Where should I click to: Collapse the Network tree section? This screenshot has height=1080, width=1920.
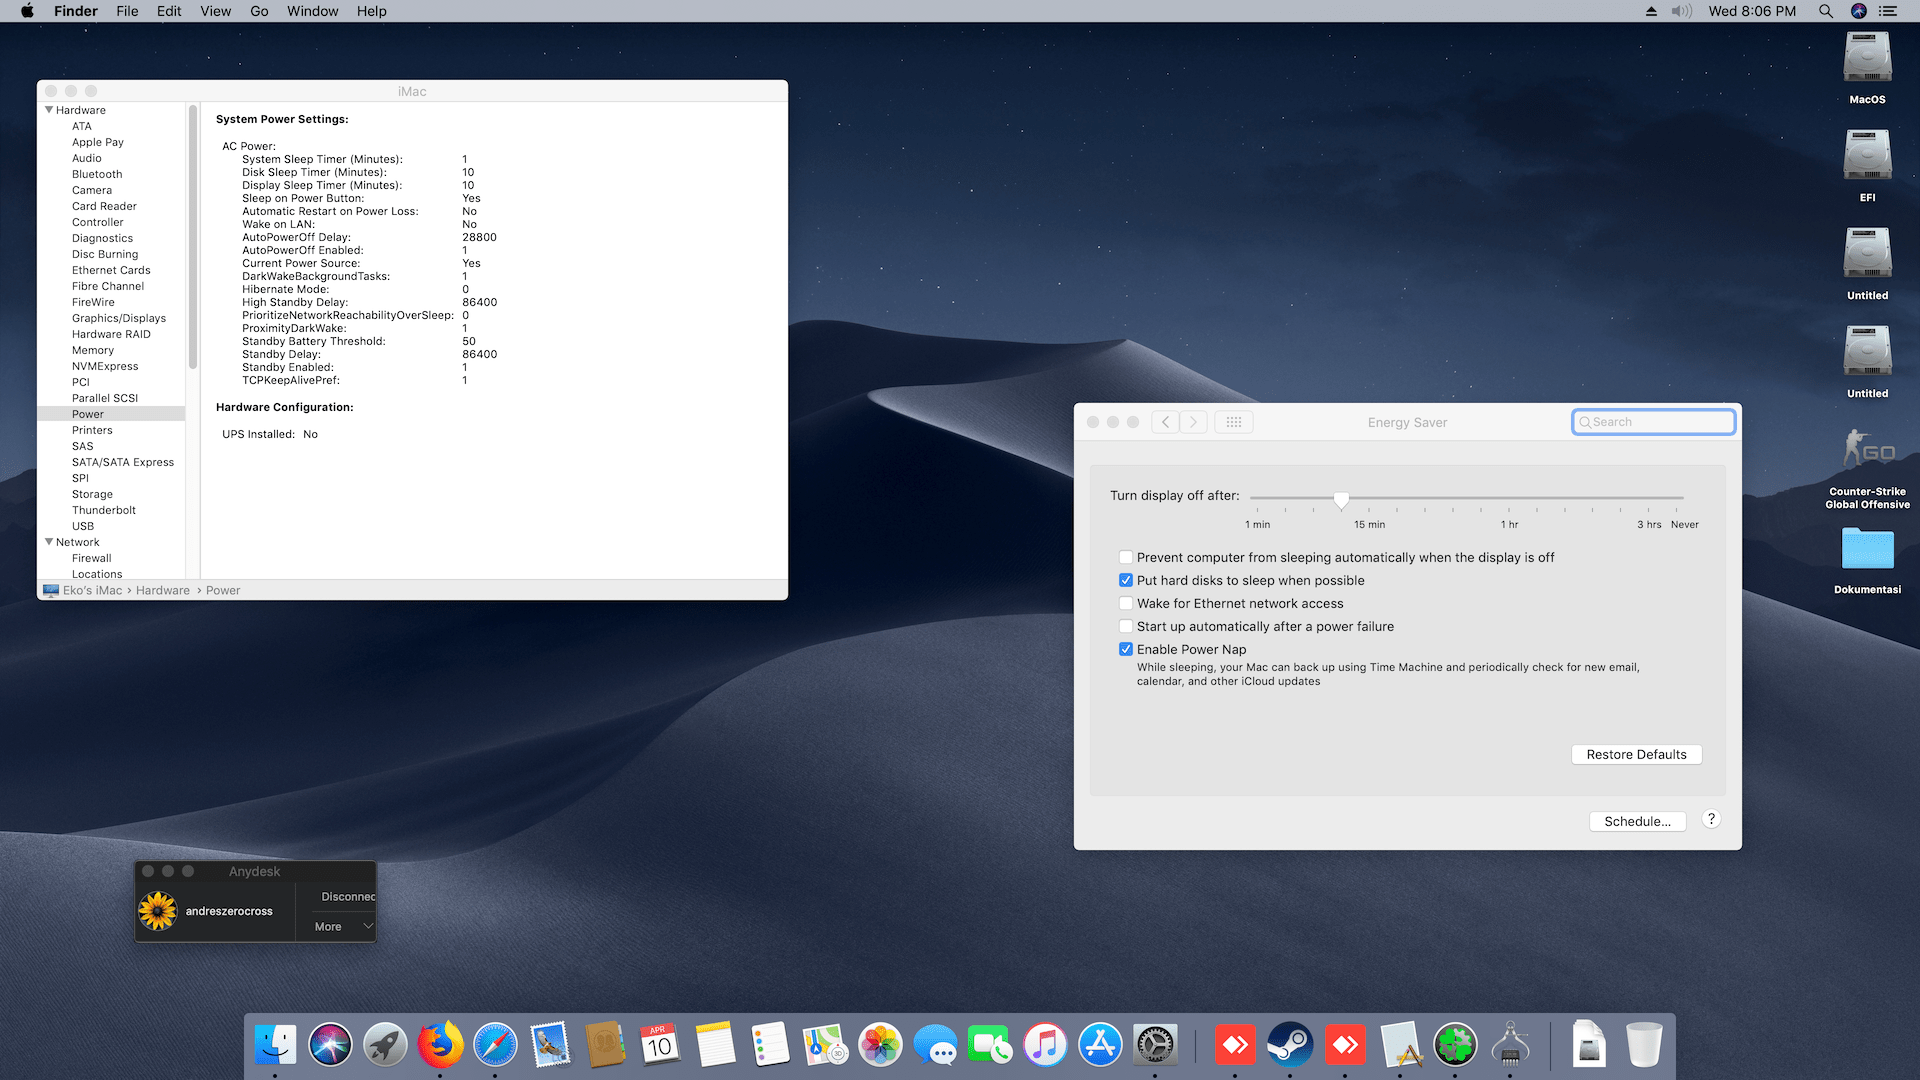[49, 542]
